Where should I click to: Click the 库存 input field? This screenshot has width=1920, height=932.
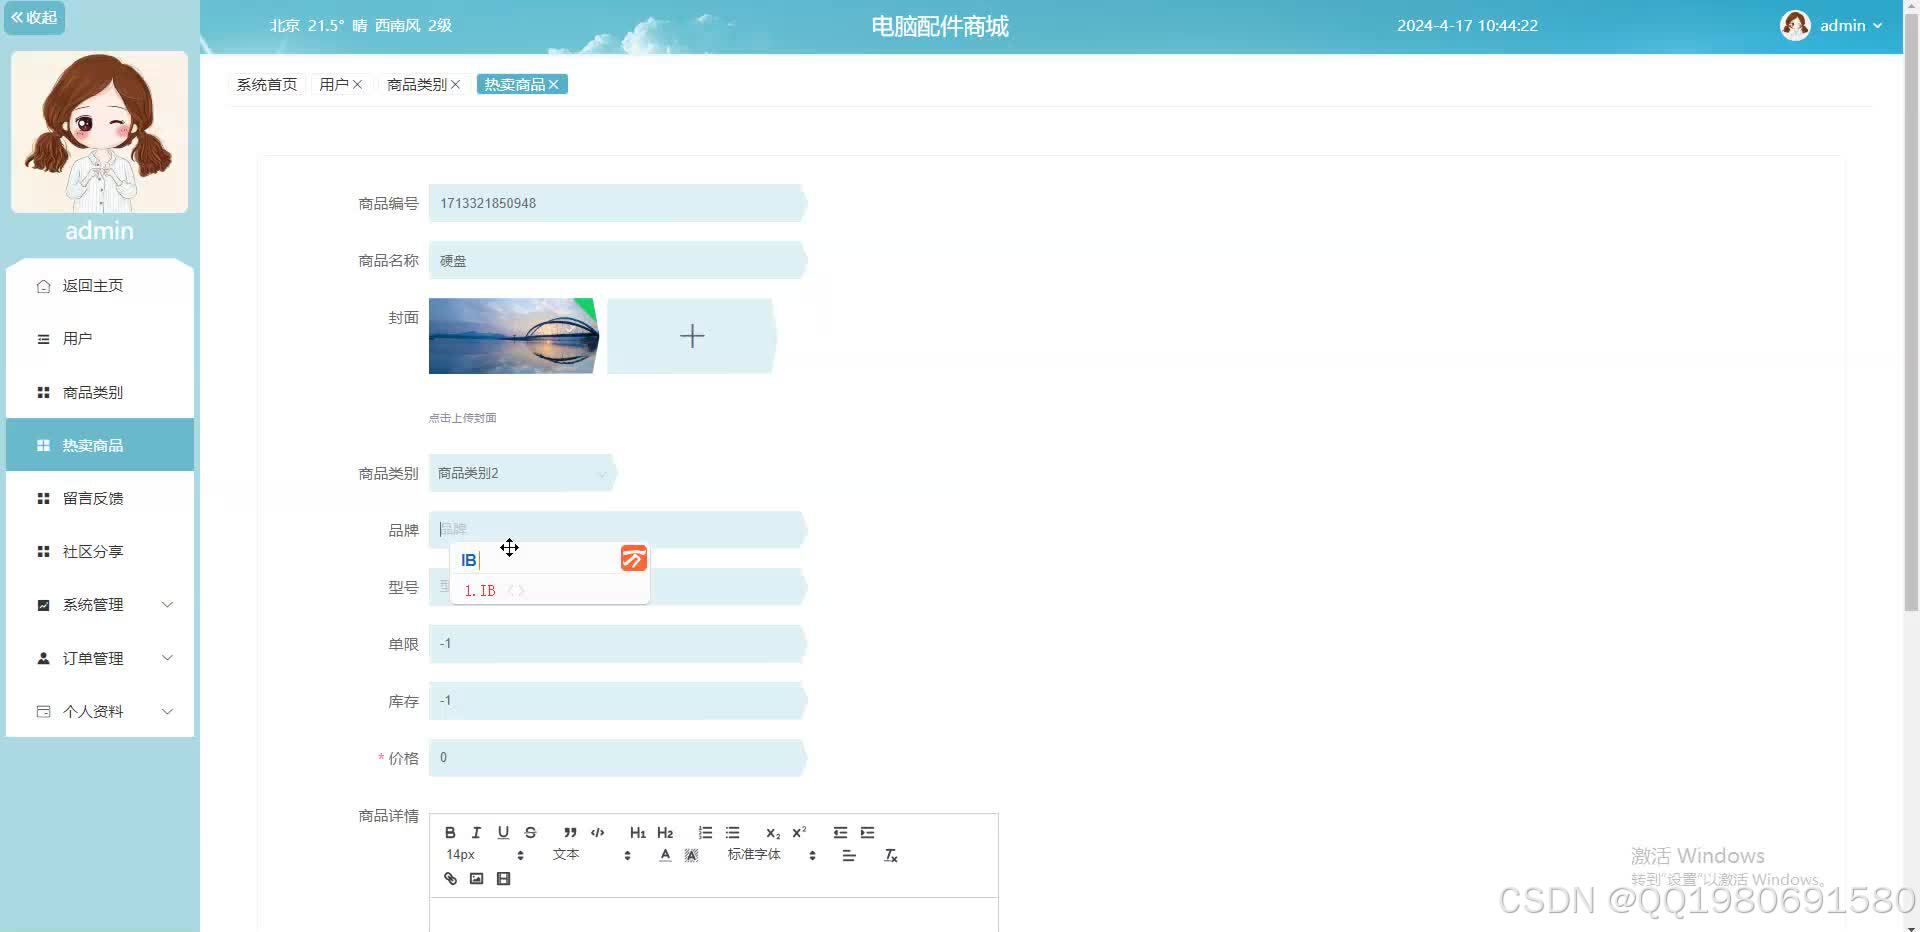pyautogui.click(x=617, y=701)
